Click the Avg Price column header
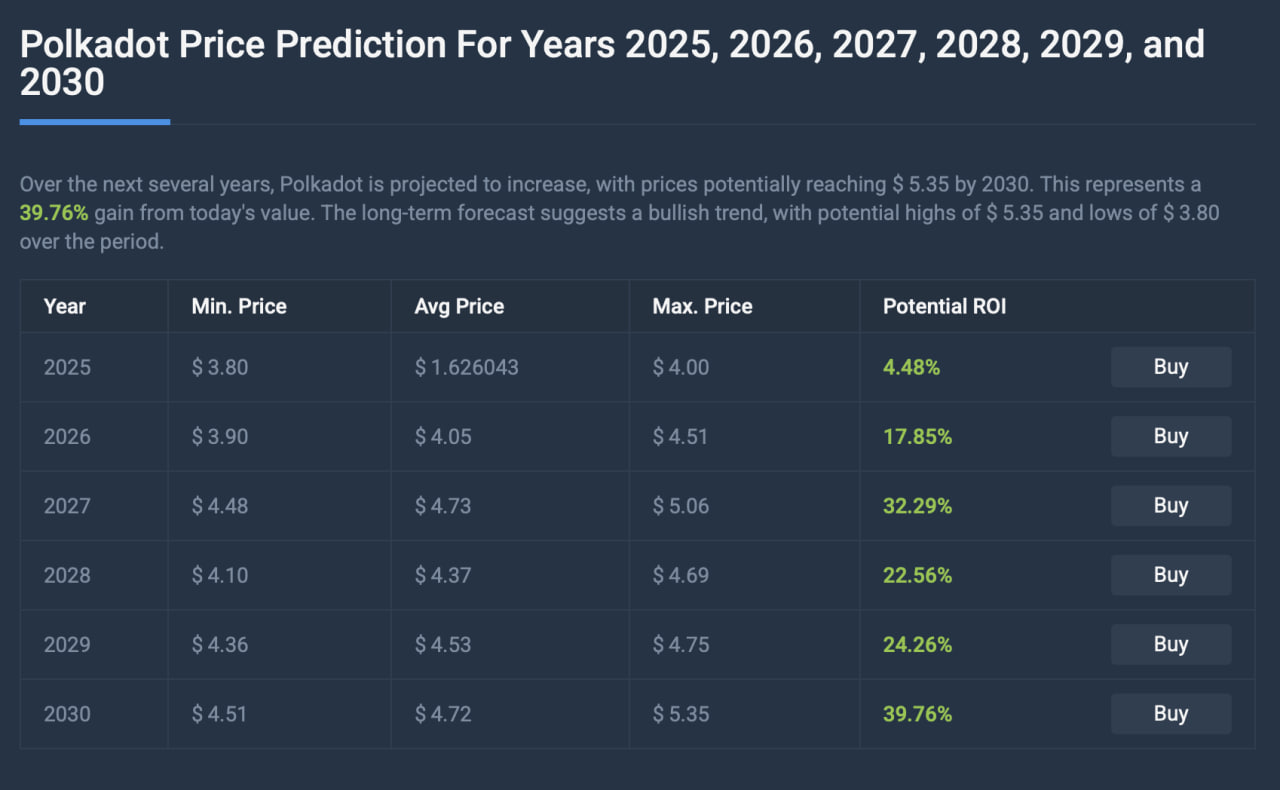Viewport: 1280px width, 790px height. pyautogui.click(x=459, y=307)
